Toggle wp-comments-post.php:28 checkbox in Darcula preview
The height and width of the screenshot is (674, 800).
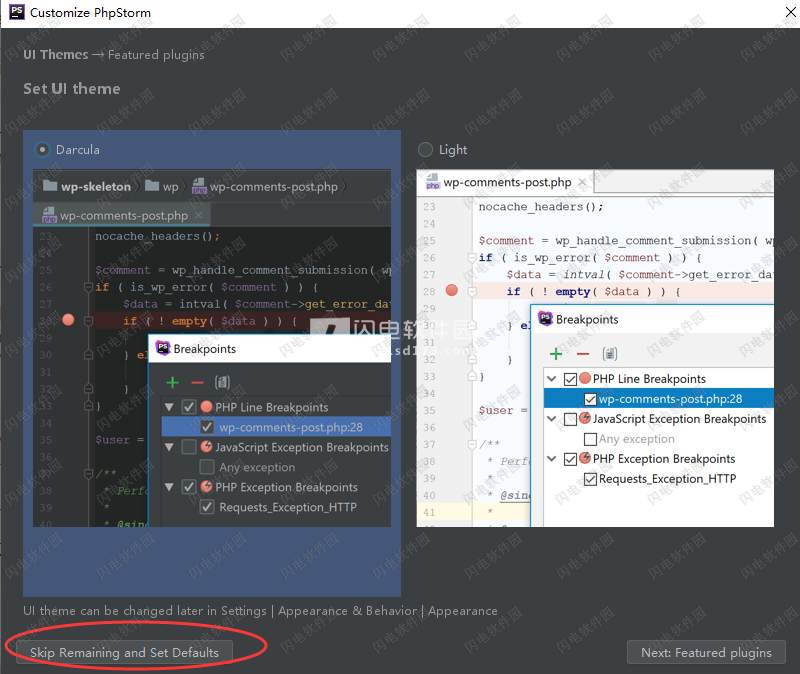pos(207,427)
